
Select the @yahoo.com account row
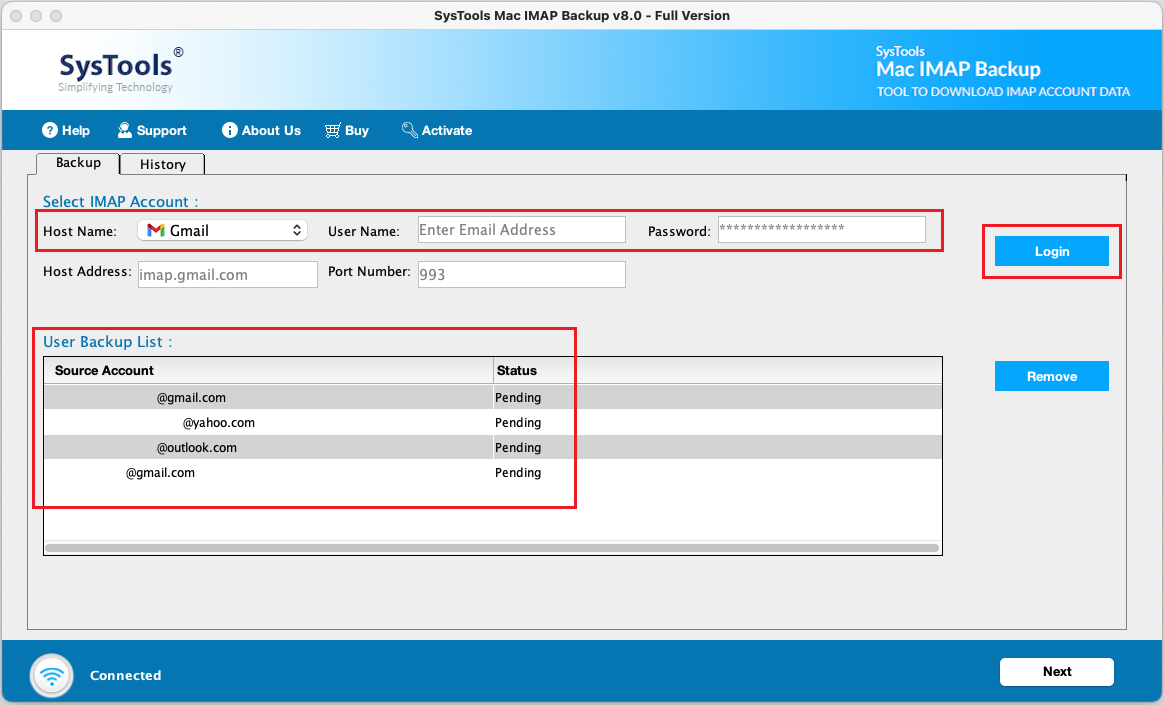click(493, 422)
